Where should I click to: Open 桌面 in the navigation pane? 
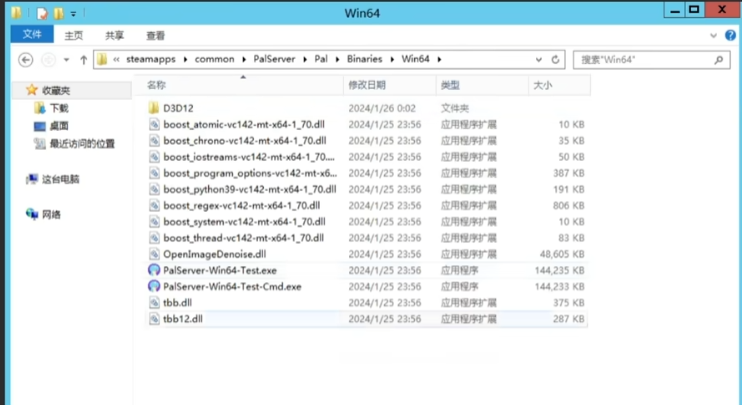point(59,126)
